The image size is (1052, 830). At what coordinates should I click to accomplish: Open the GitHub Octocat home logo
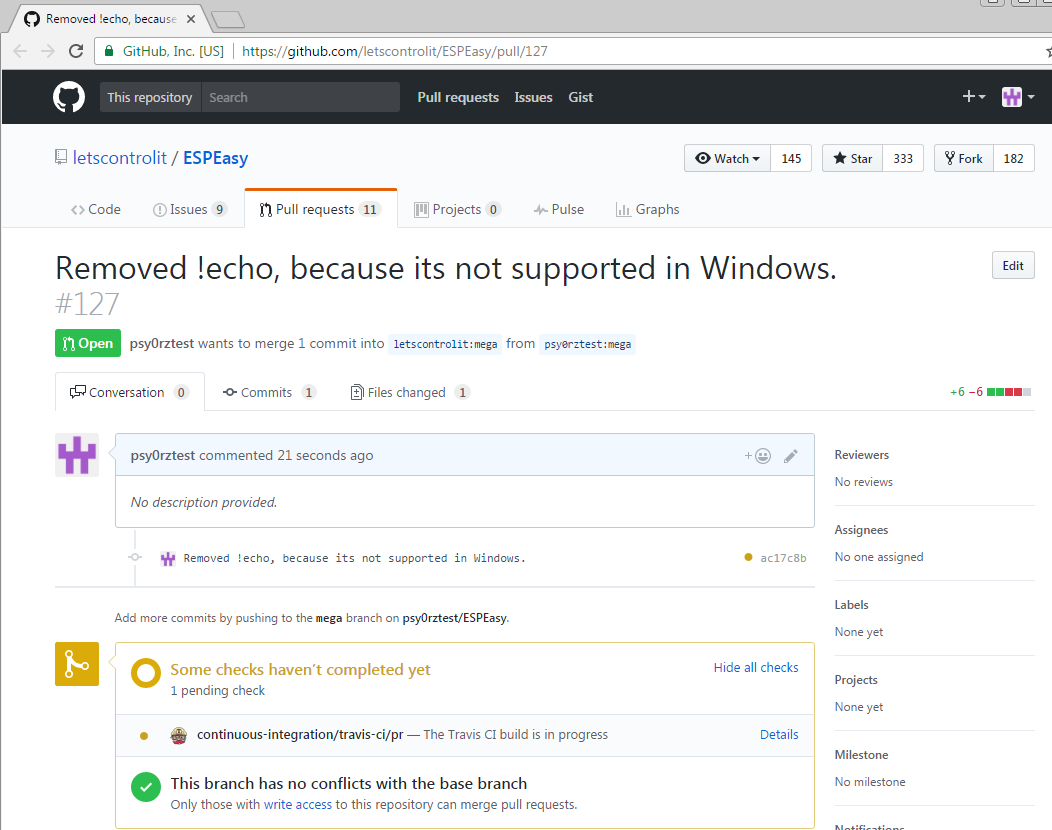(x=69, y=97)
